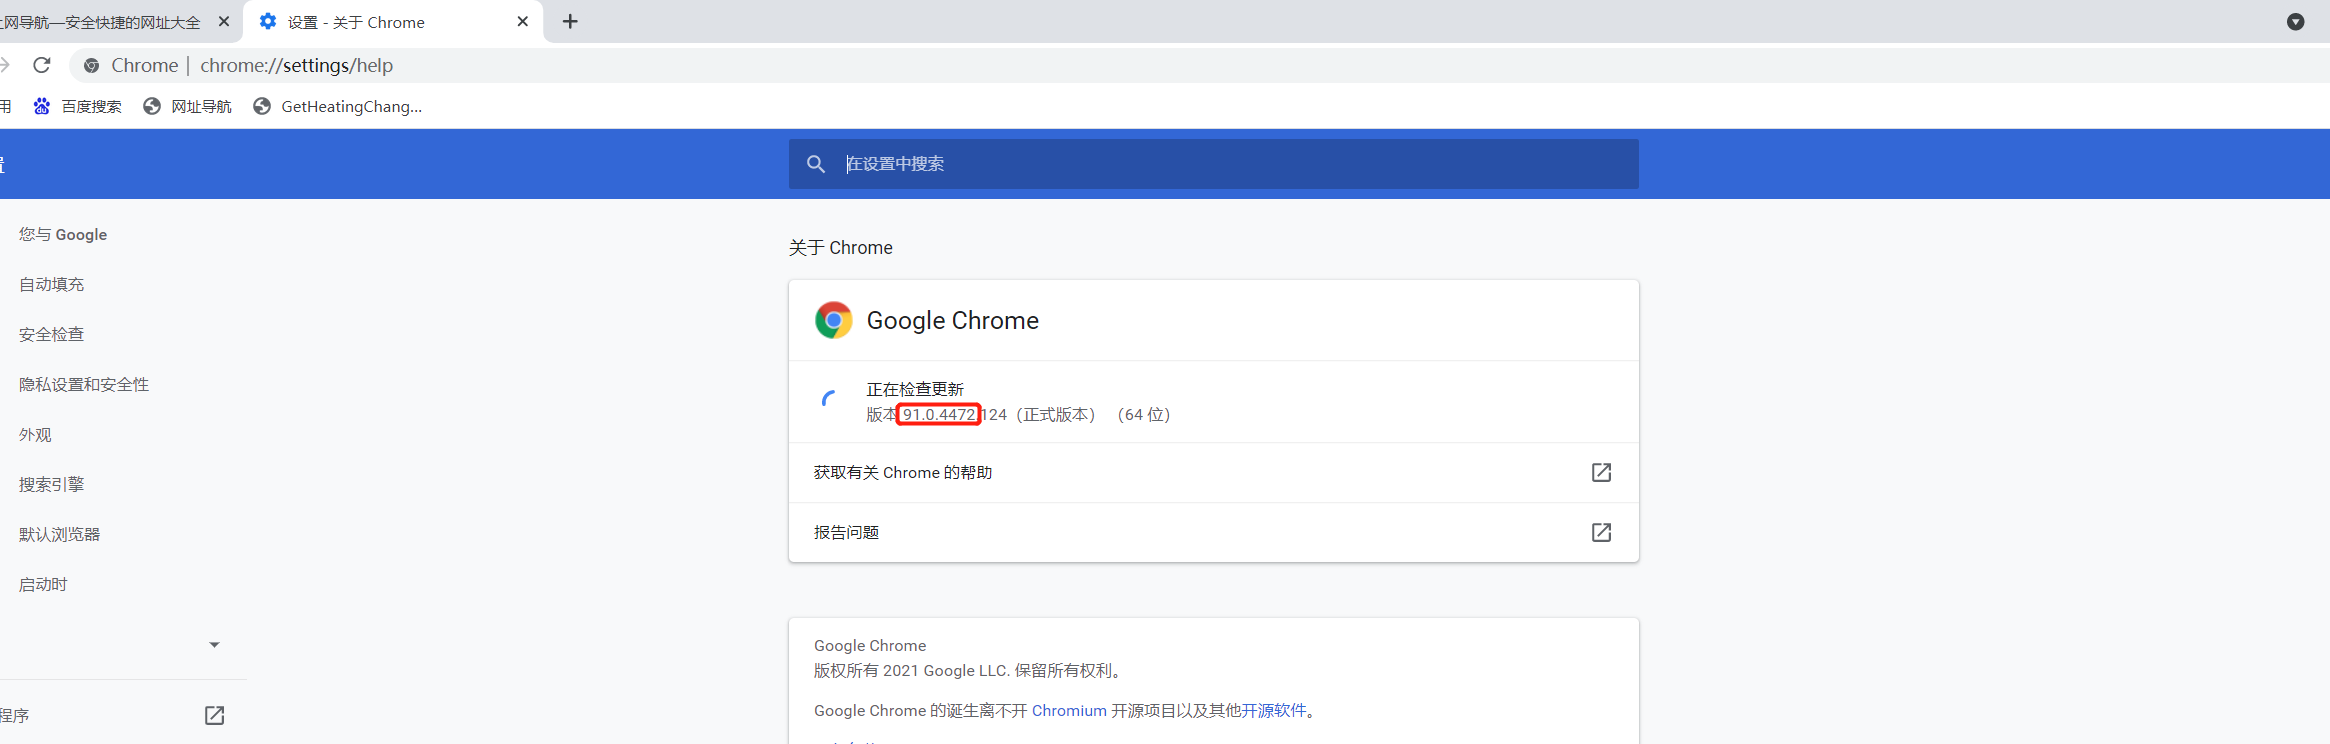This screenshot has height=744, width=2330.
Task: Open a new tab with plus button
Action: tap(570, 21)
